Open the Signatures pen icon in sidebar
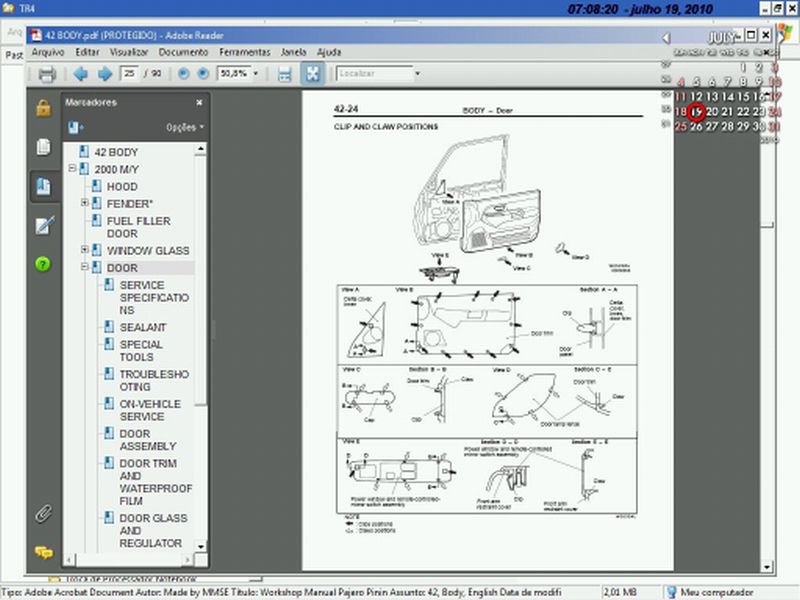 click(x=44, y=225)
